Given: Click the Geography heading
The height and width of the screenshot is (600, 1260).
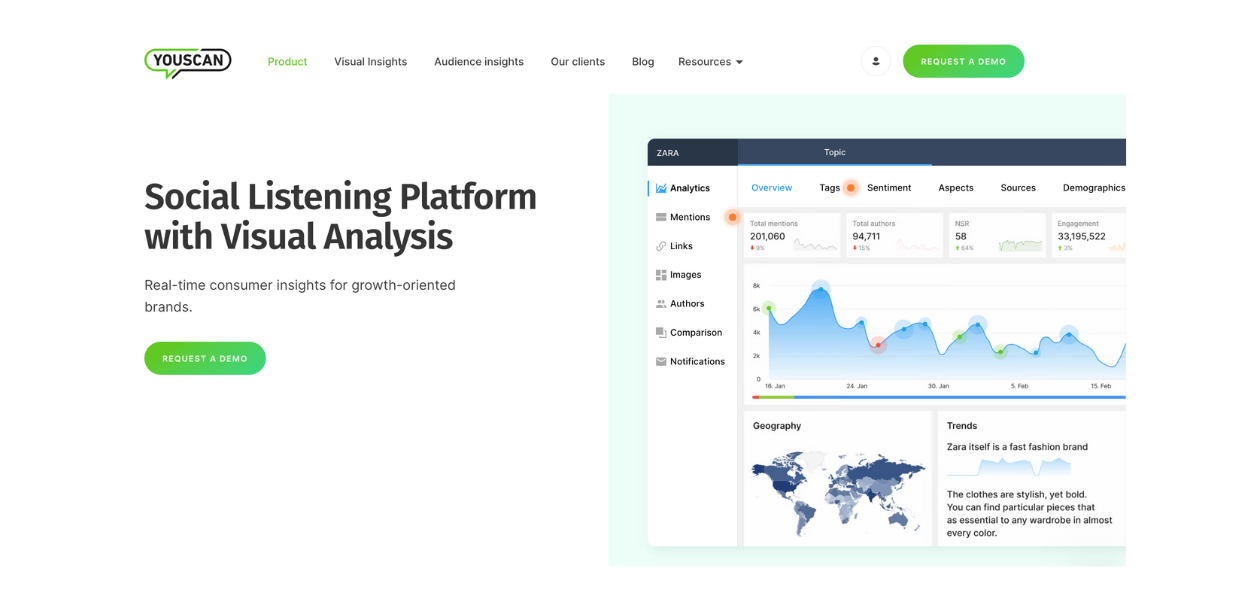Looking at the screenshot, I should (777, 426).
